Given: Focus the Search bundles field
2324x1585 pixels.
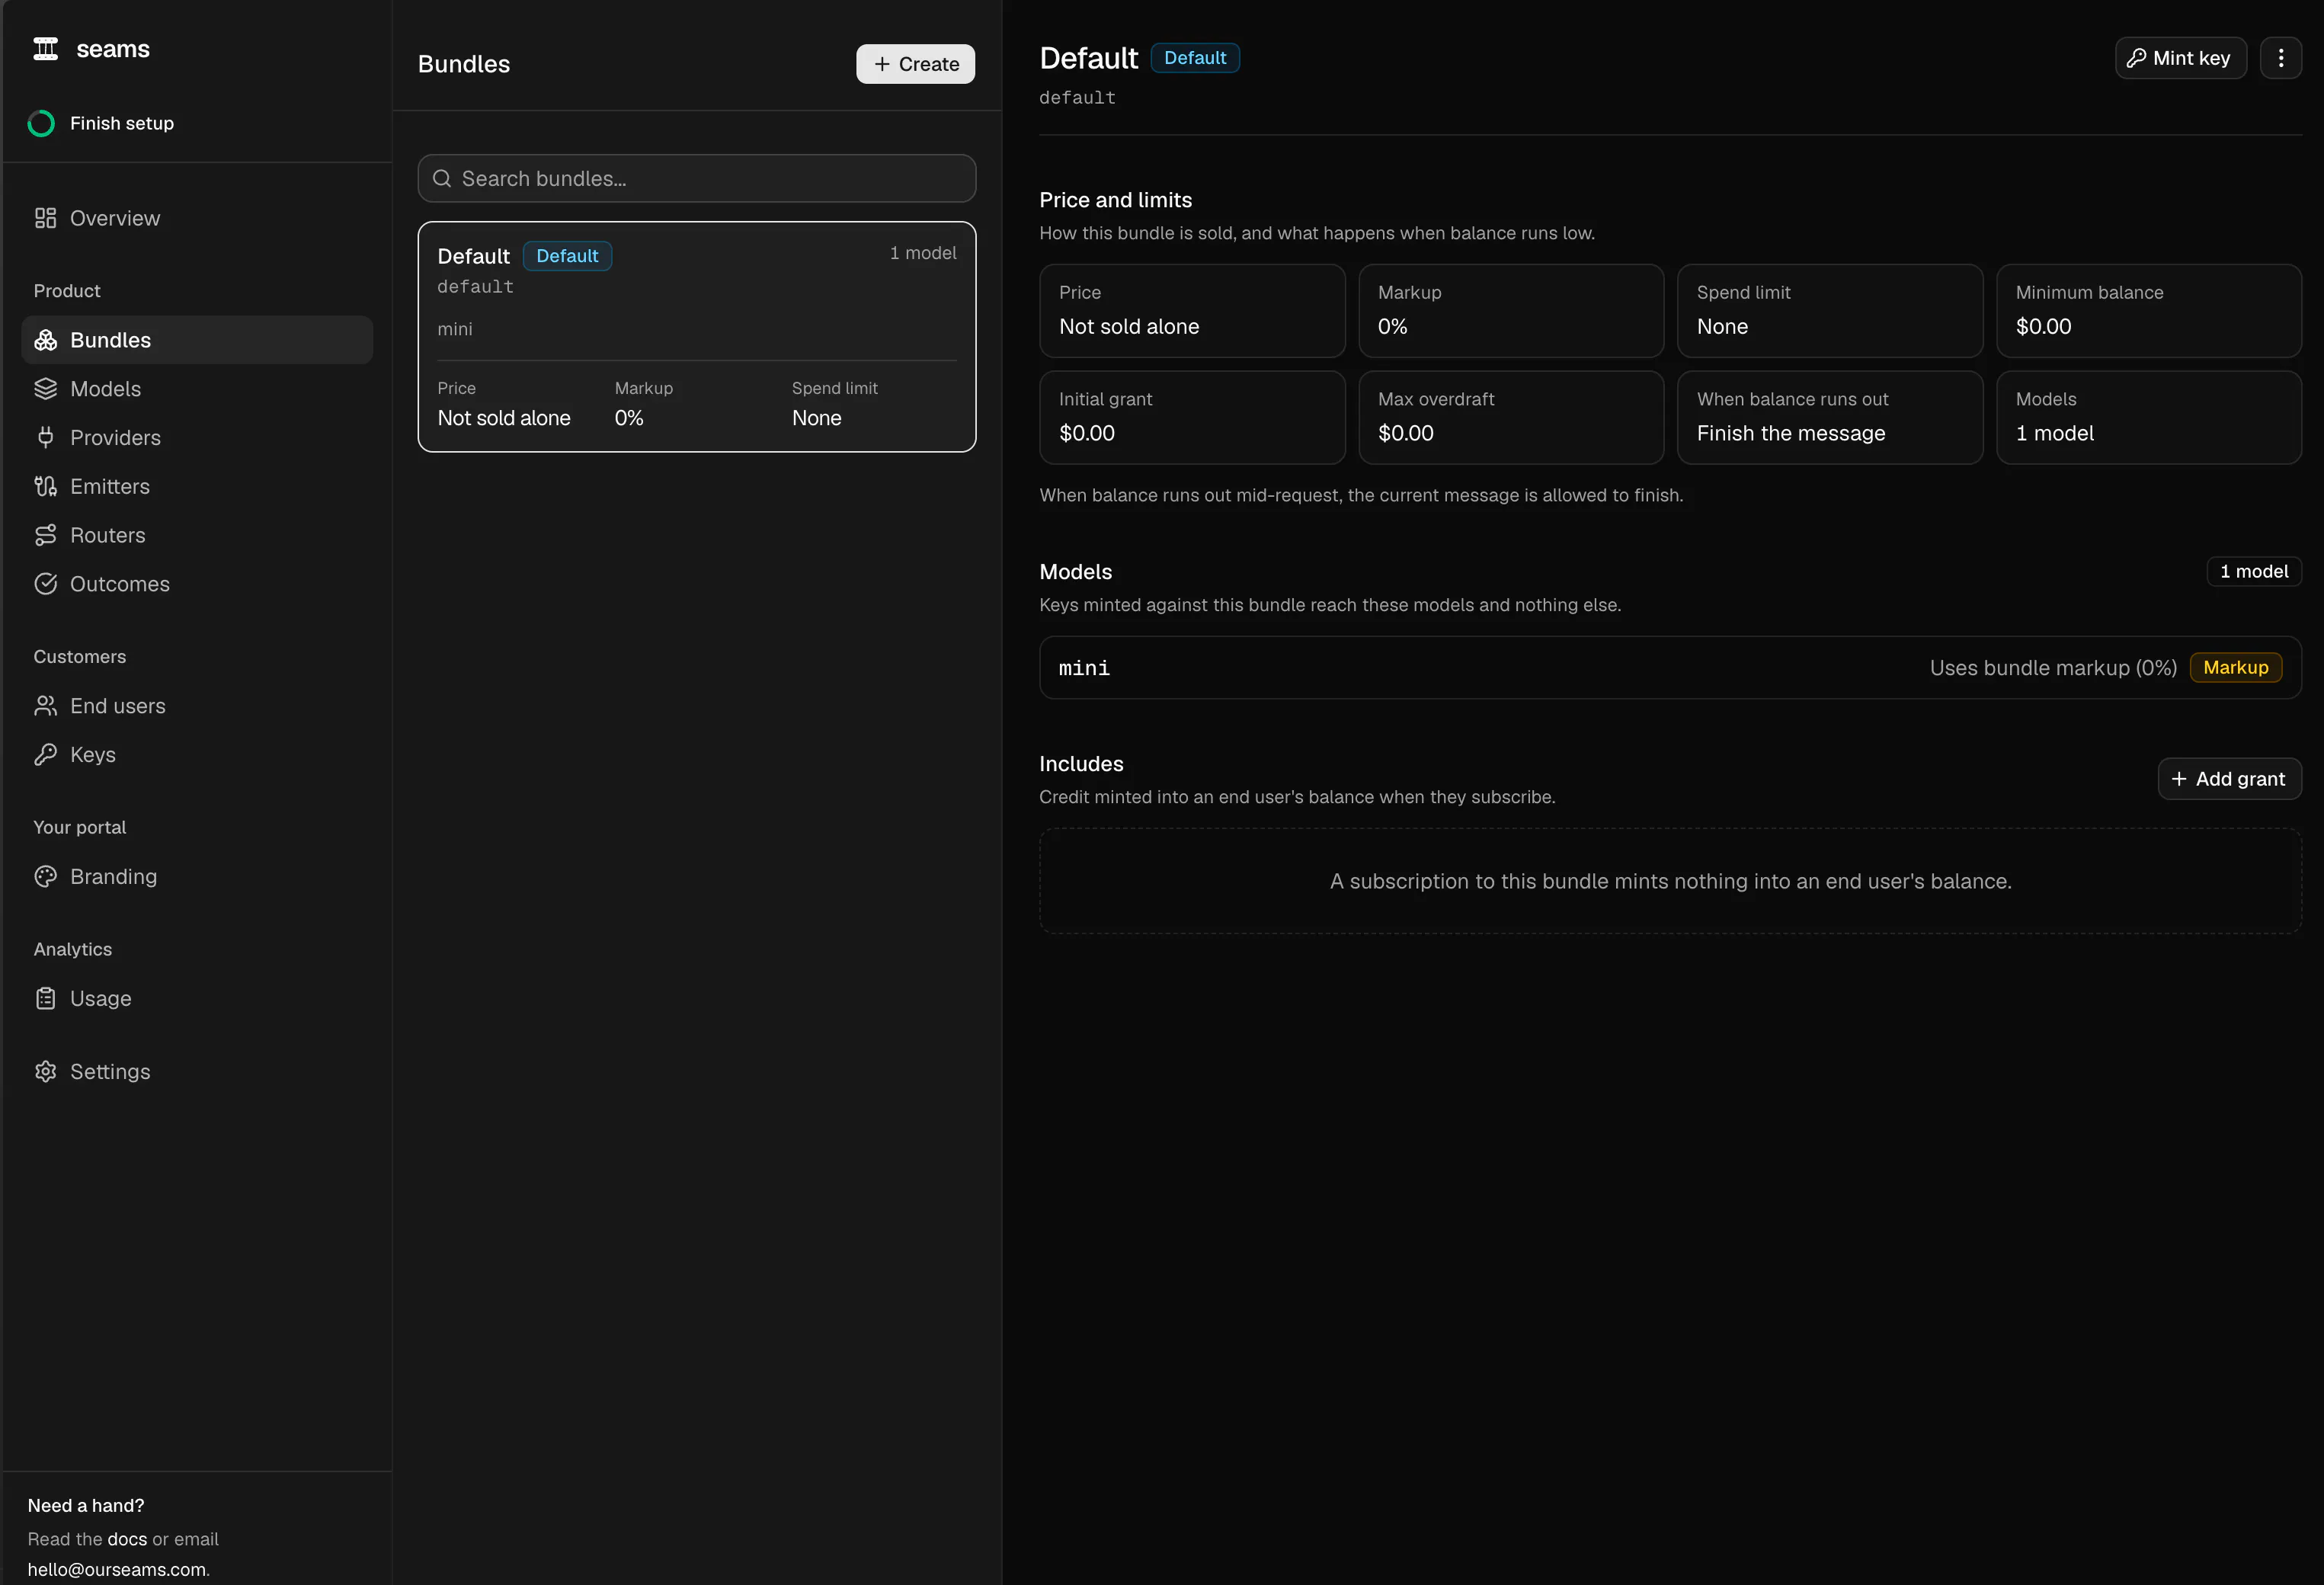Looking at the screenshot, I should coord(696,178).
